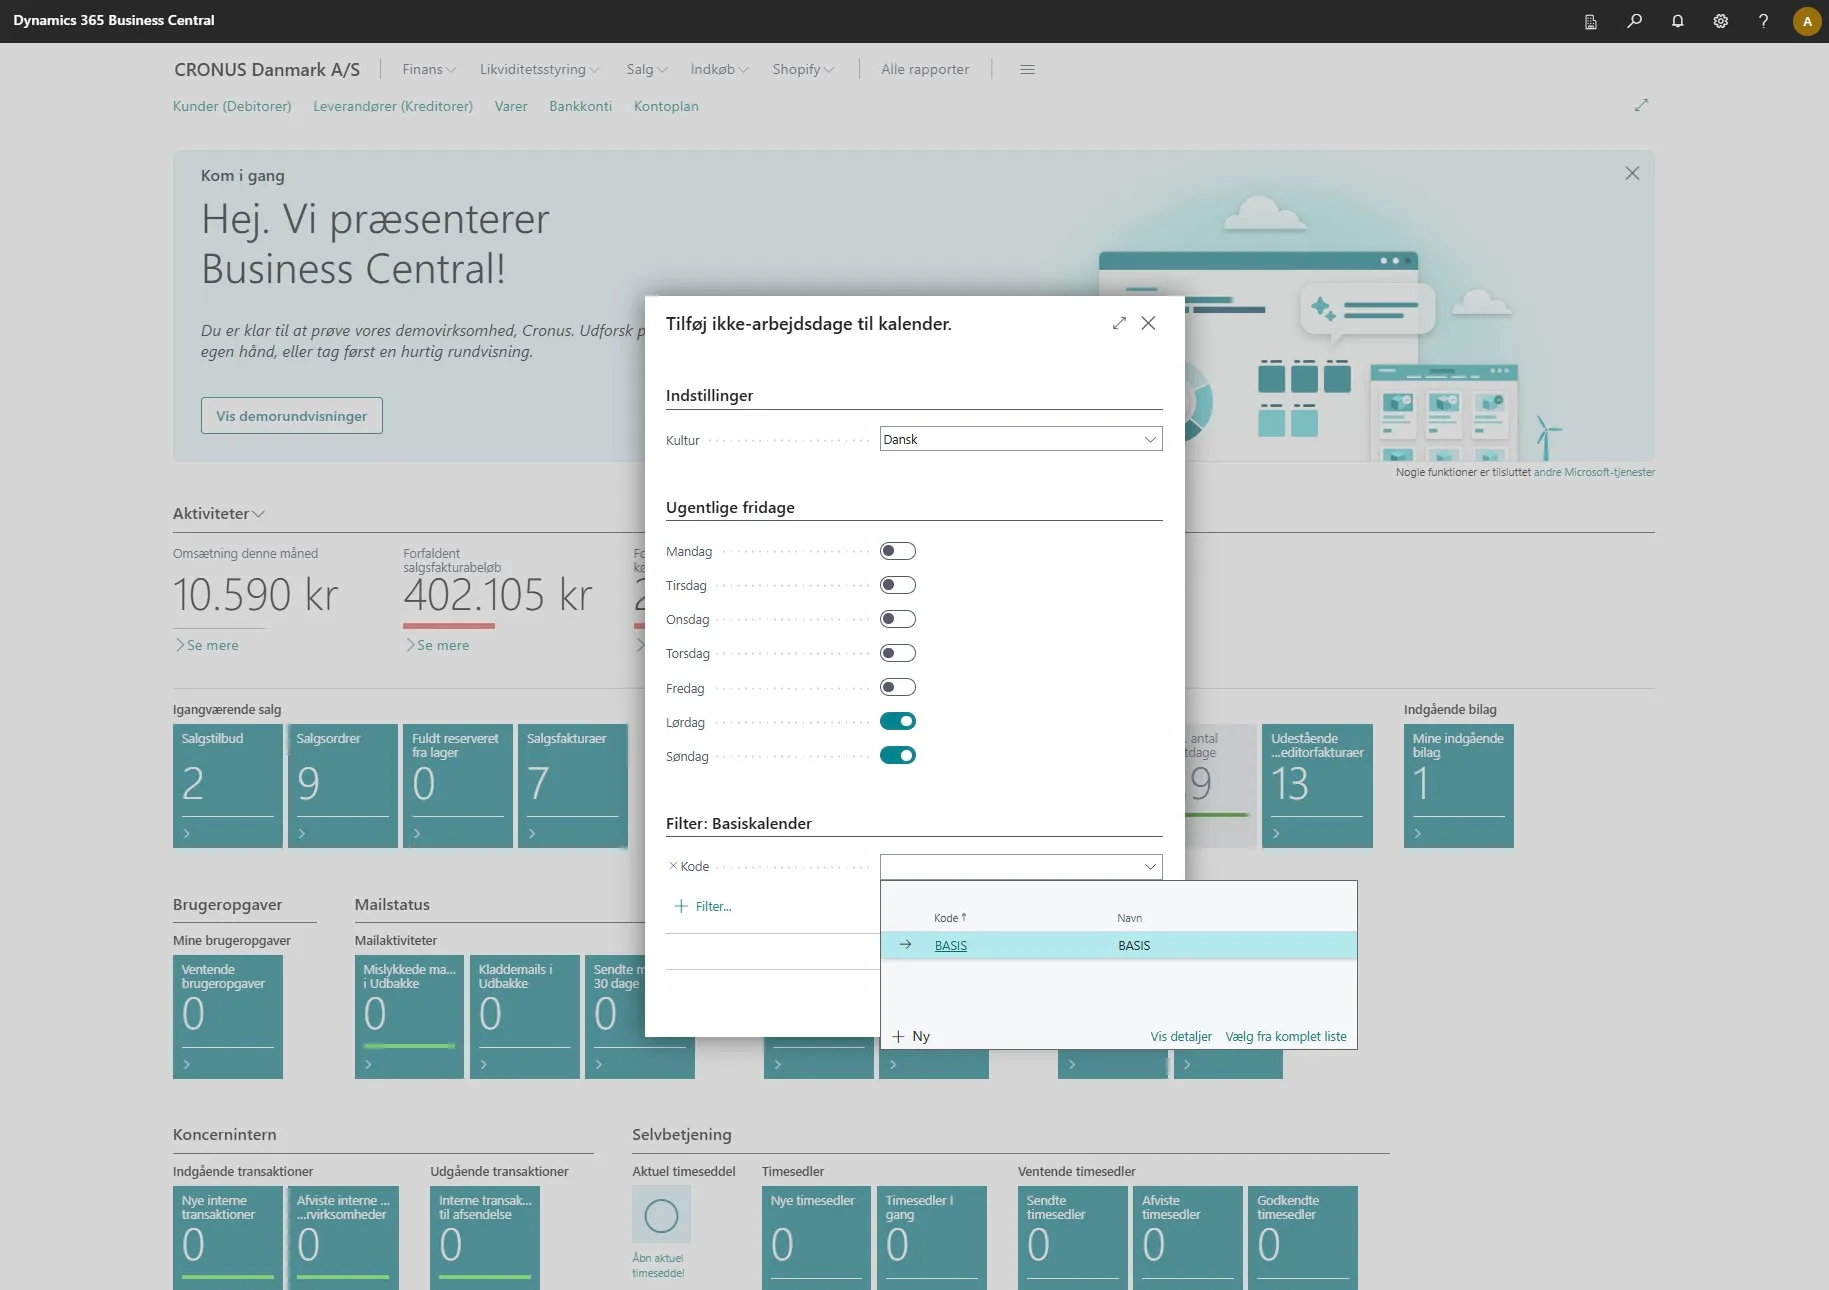Viewport: 1829px width, 1290px height.
Task: Click the Filter... link in dialog
Action: (714, 906)
